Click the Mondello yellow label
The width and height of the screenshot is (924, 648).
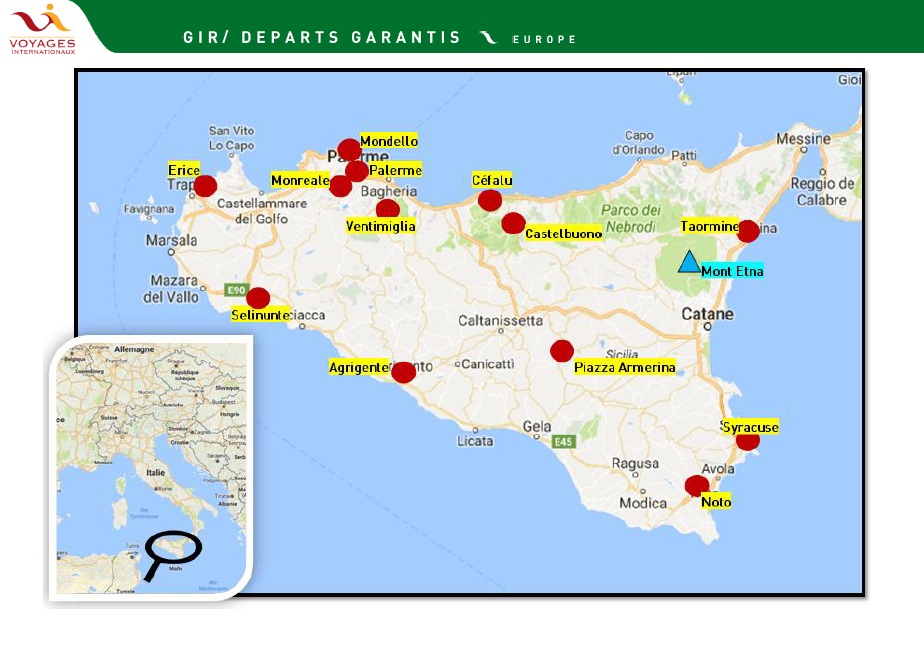(389, 141)
